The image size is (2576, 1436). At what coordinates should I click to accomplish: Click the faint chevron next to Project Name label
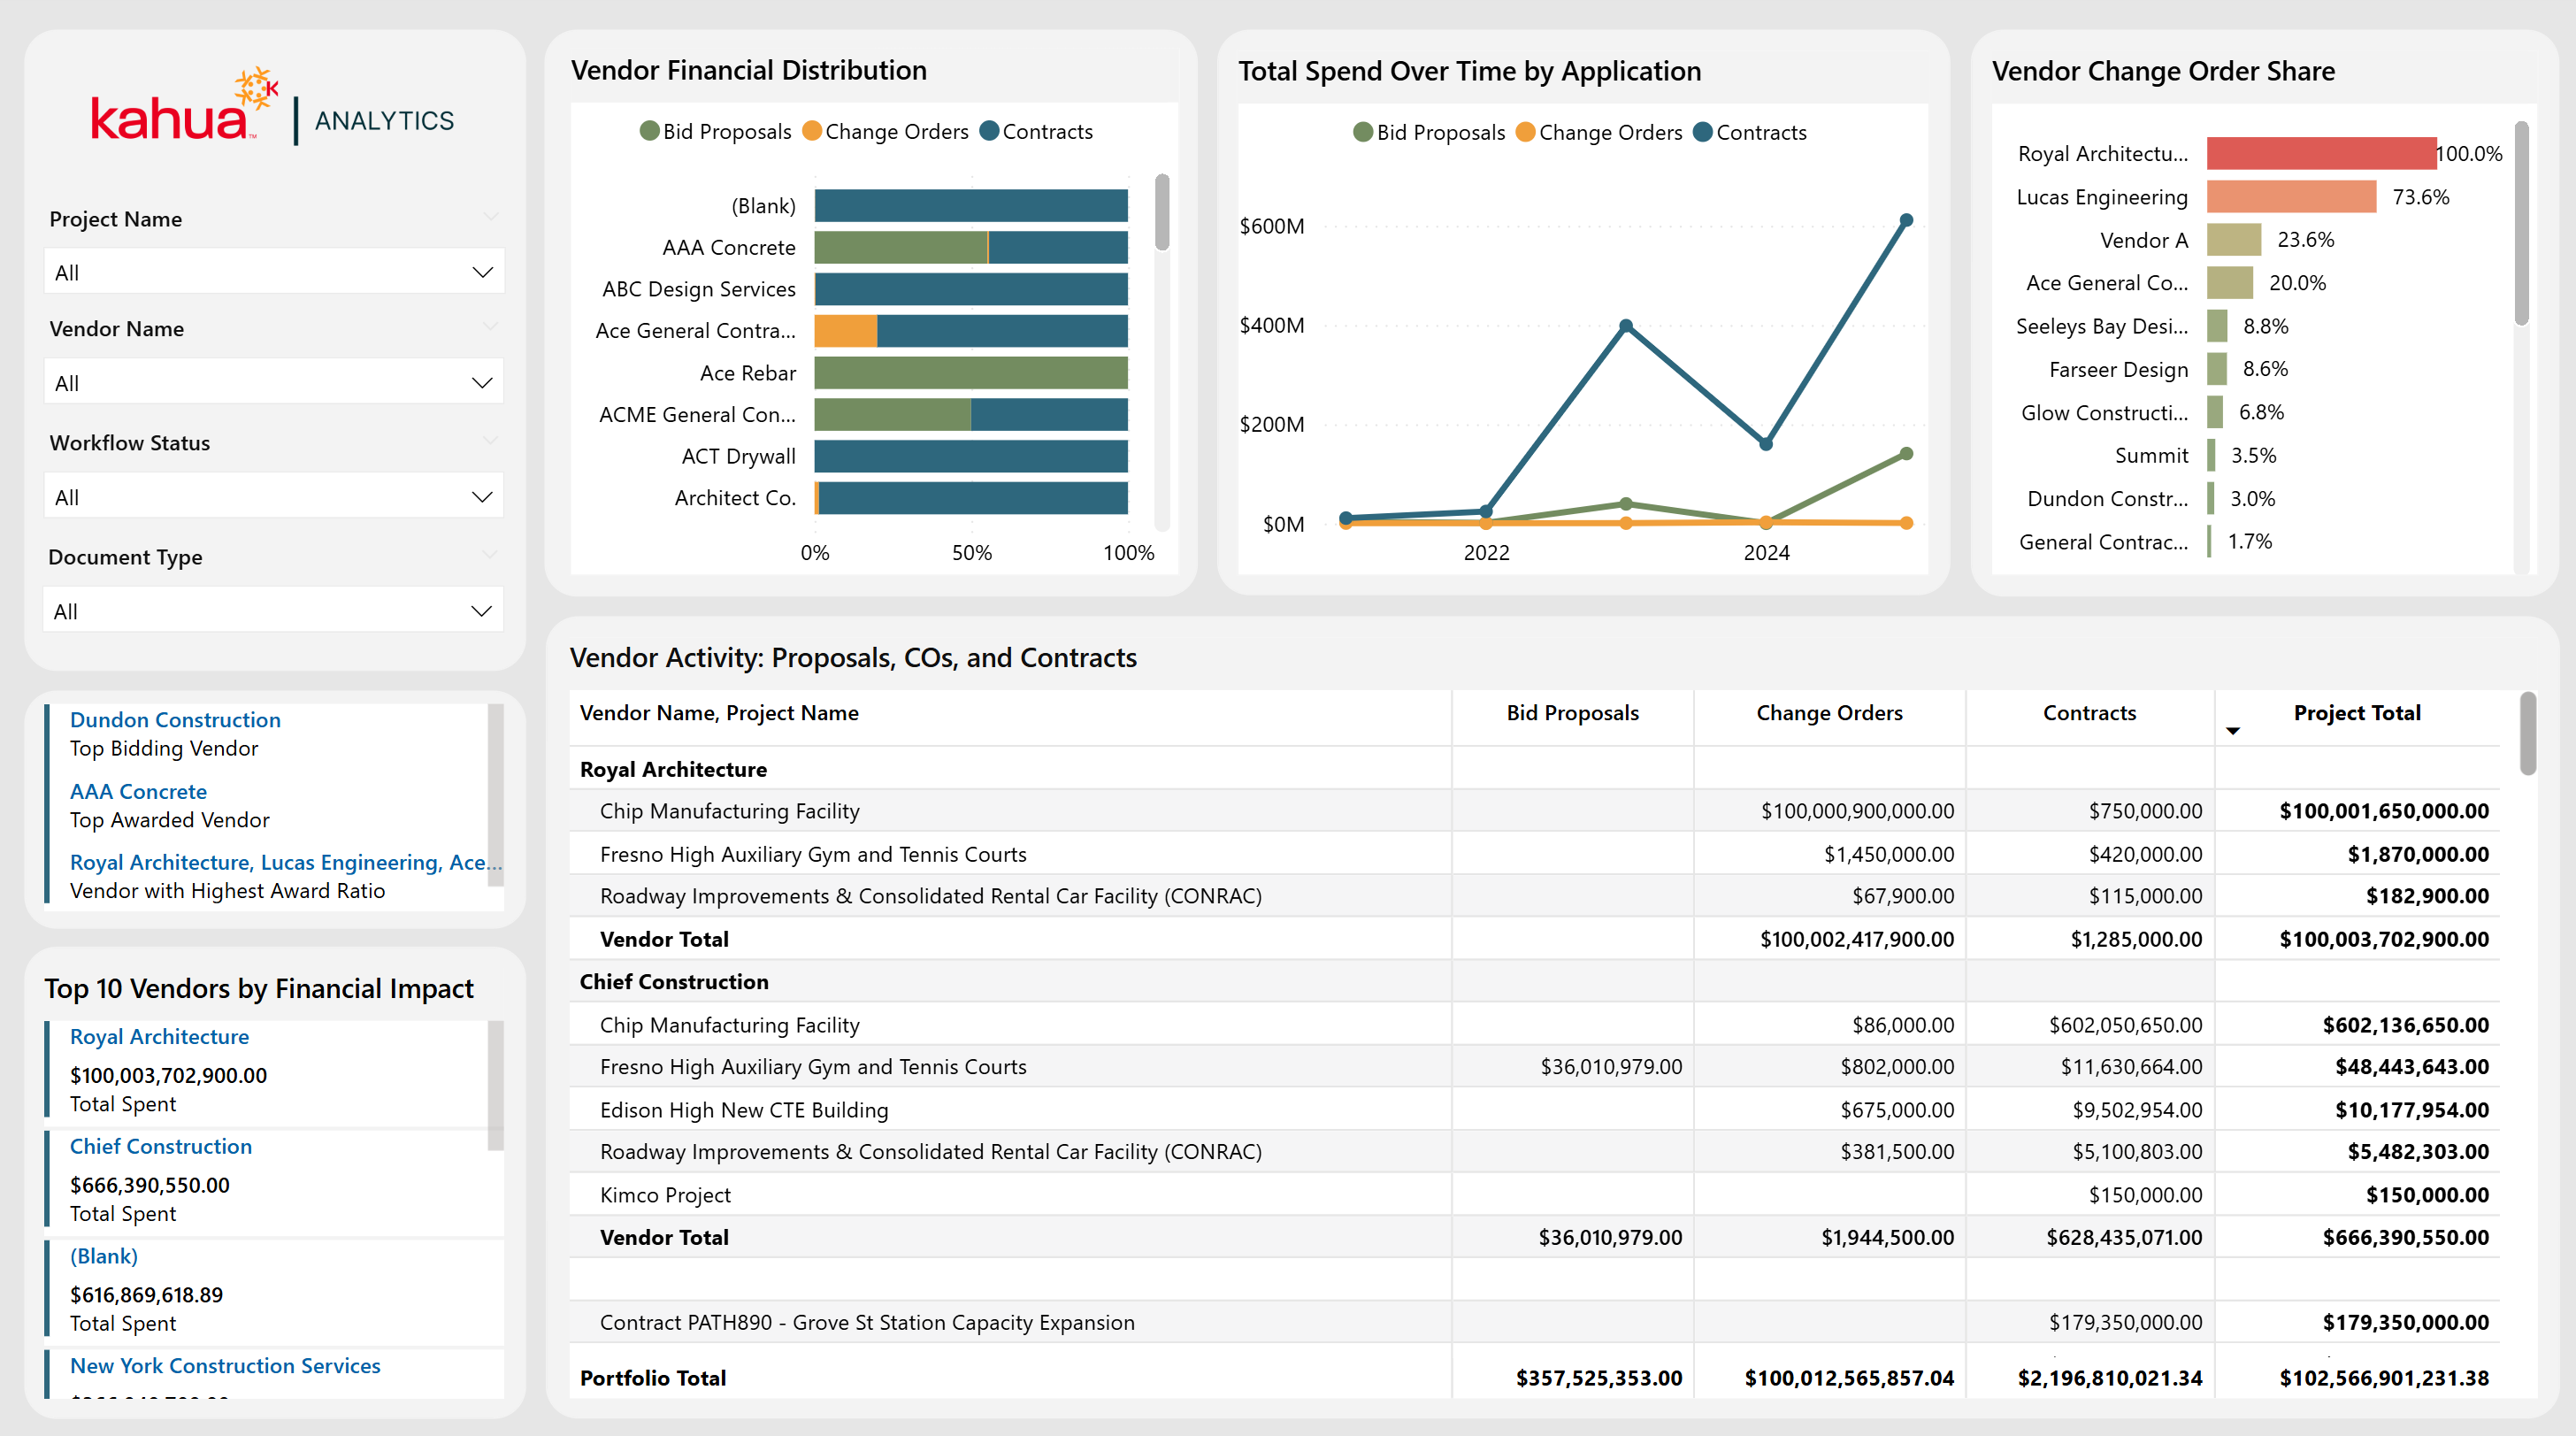pos(489,217)
